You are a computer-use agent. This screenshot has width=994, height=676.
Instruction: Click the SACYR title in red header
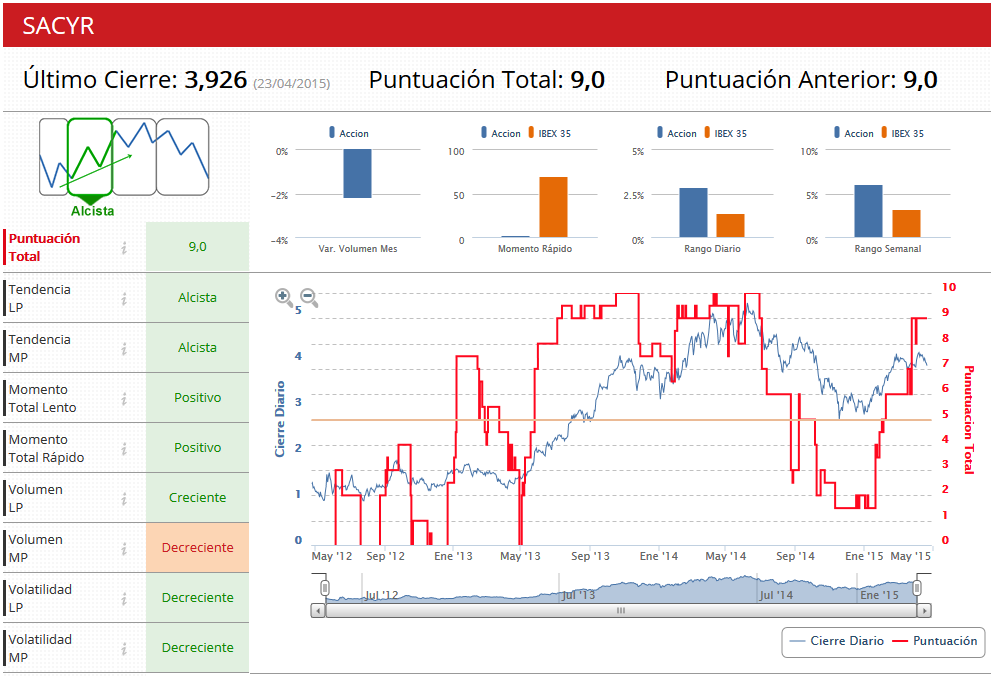(58, 26)
